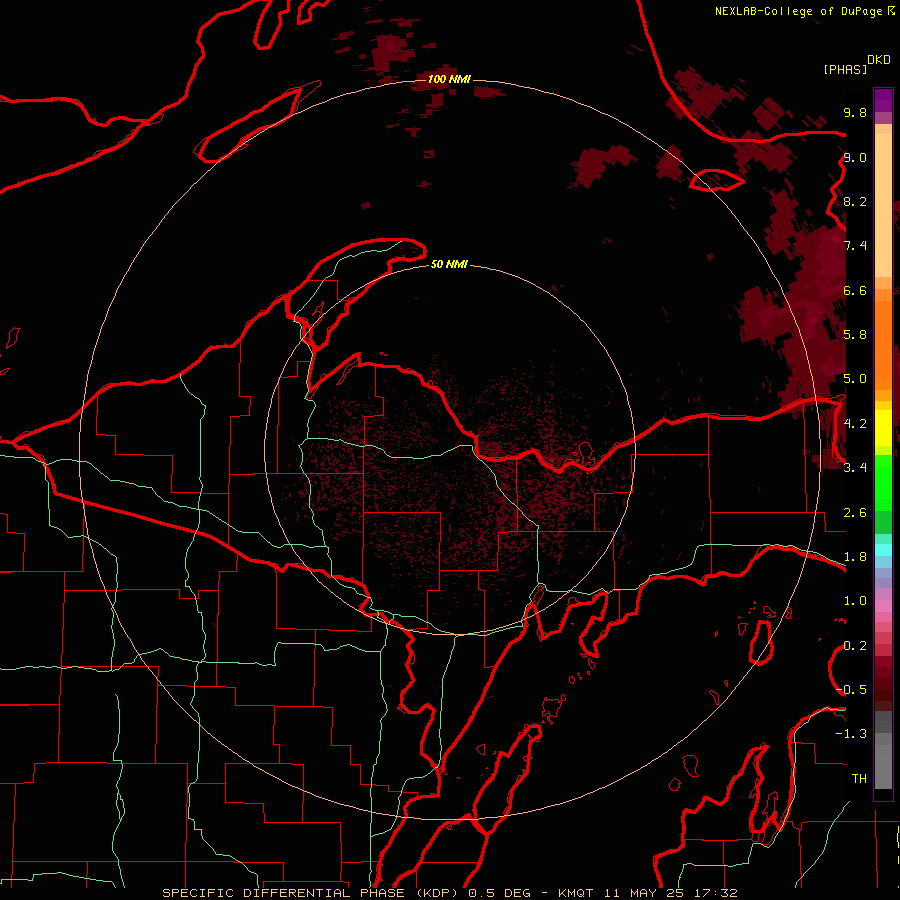Pick the yellow band on the color bar
This screenshot has width=900, height=900.
click(883, 428)
